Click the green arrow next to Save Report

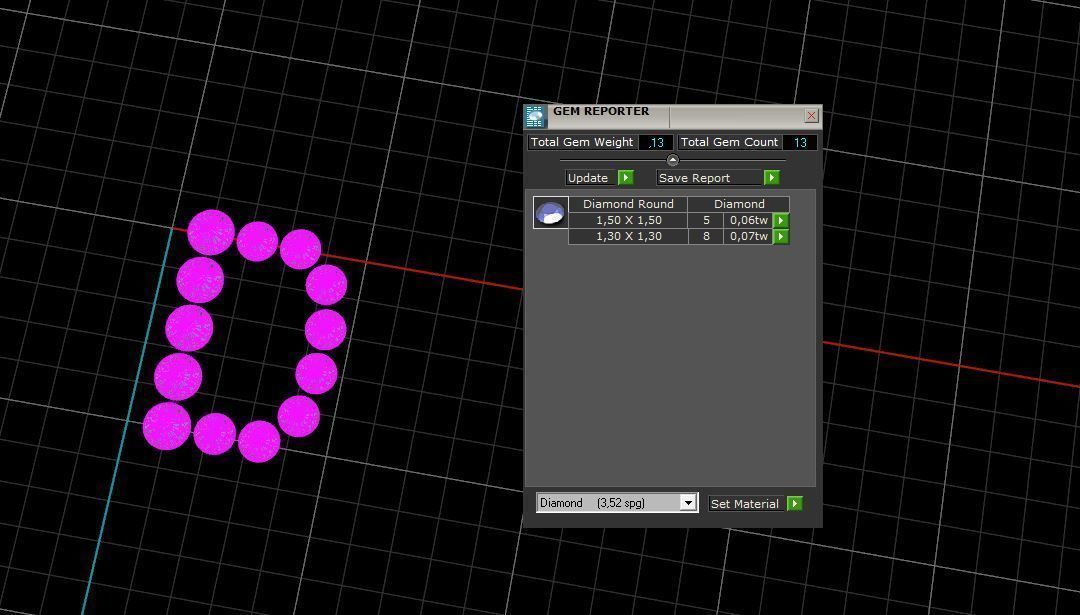click(x=771, y=178)
